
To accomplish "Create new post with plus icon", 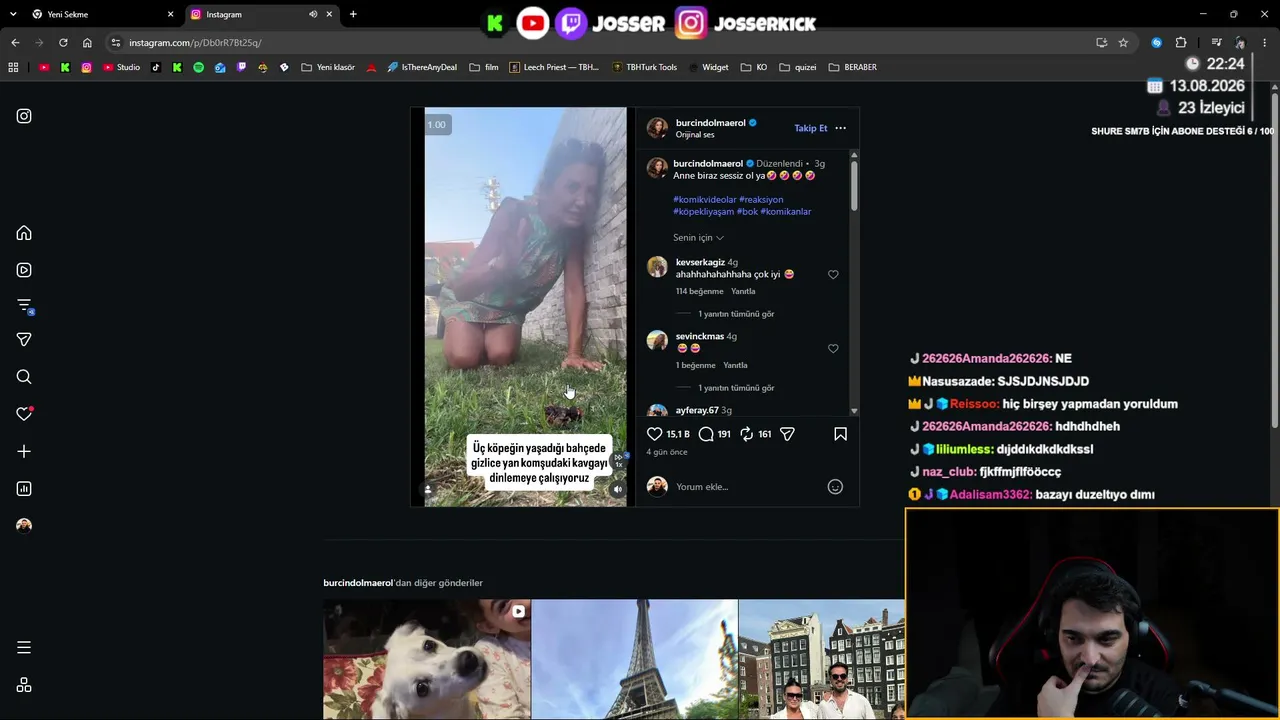I will (x=24, y=451).
